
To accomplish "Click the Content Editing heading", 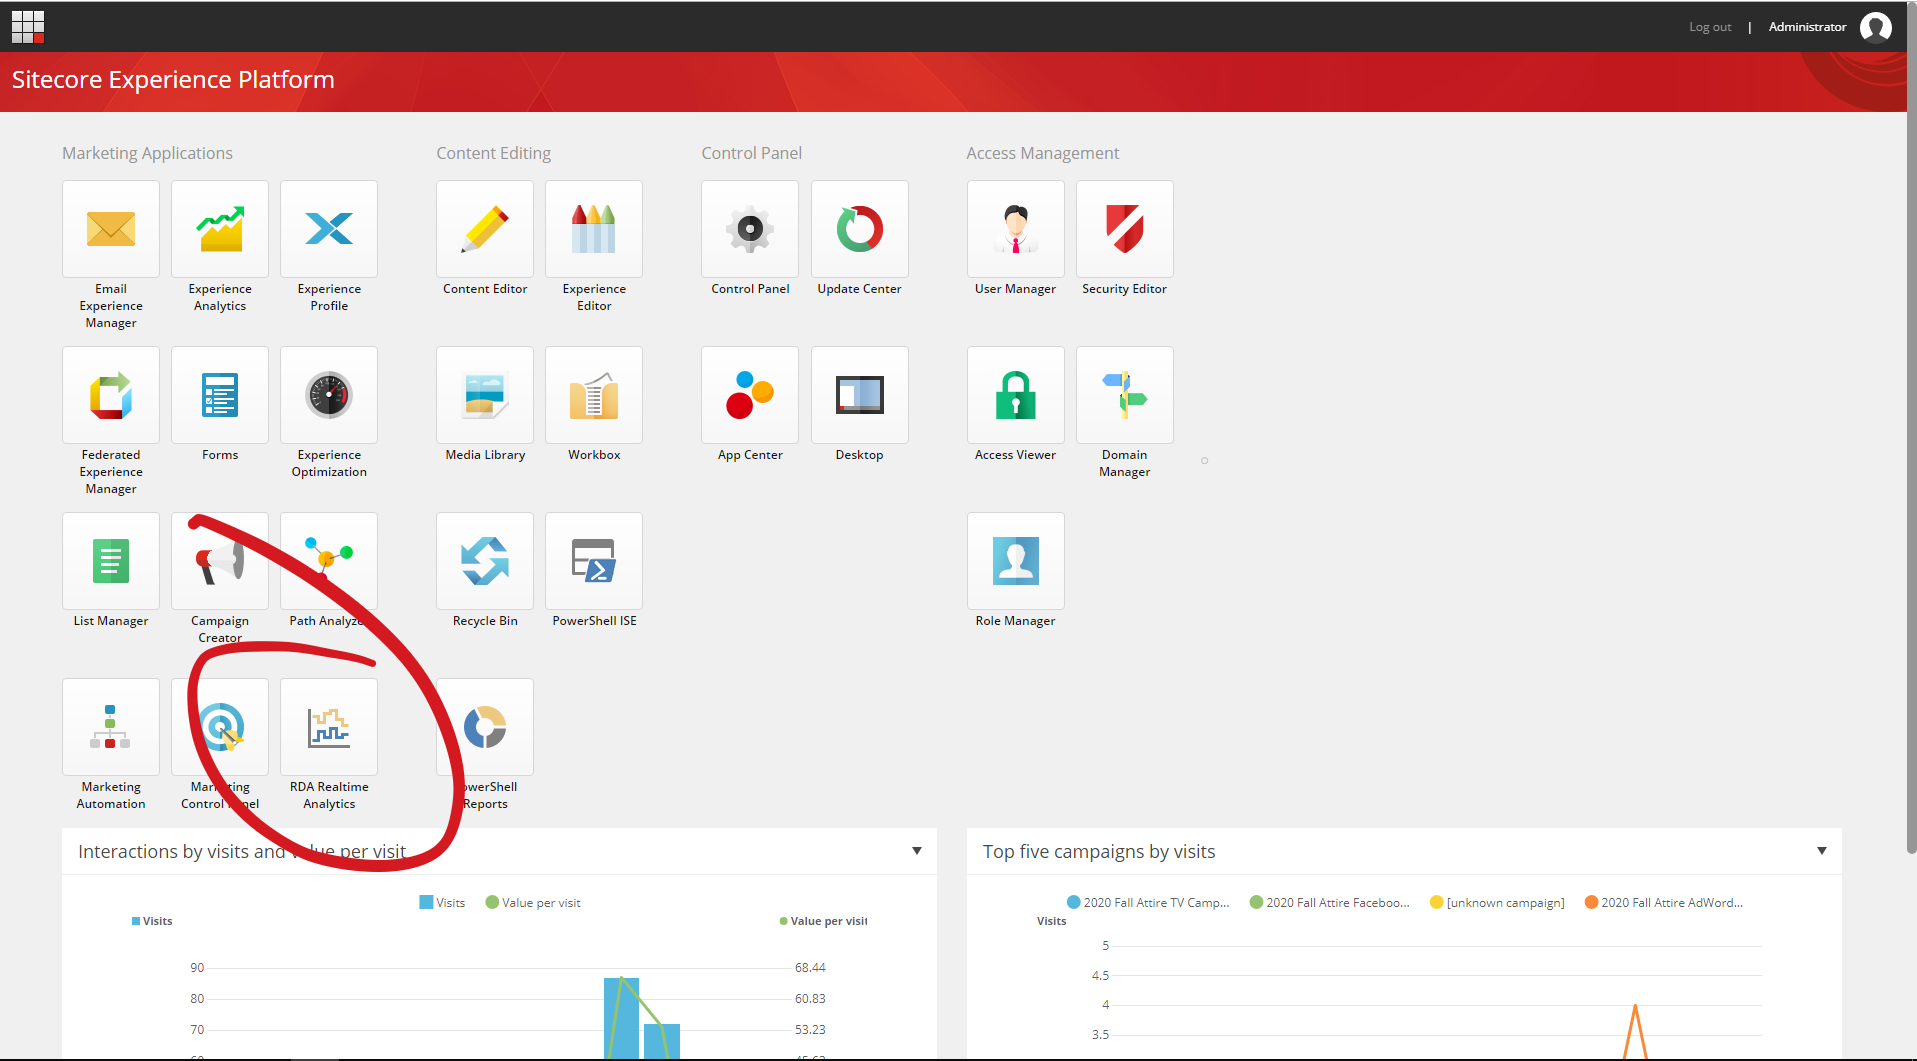I will (493, 153).
